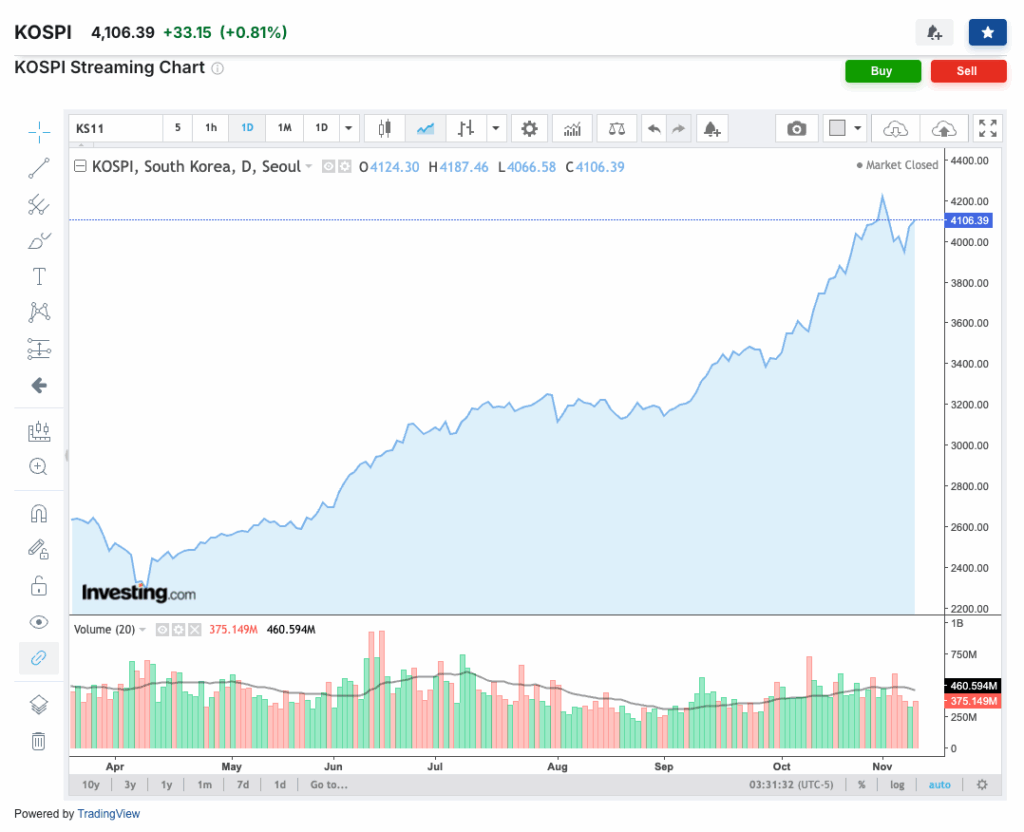Hide all drawings with sidebar eye icon

pyautogui.click(x=38, y=622)
